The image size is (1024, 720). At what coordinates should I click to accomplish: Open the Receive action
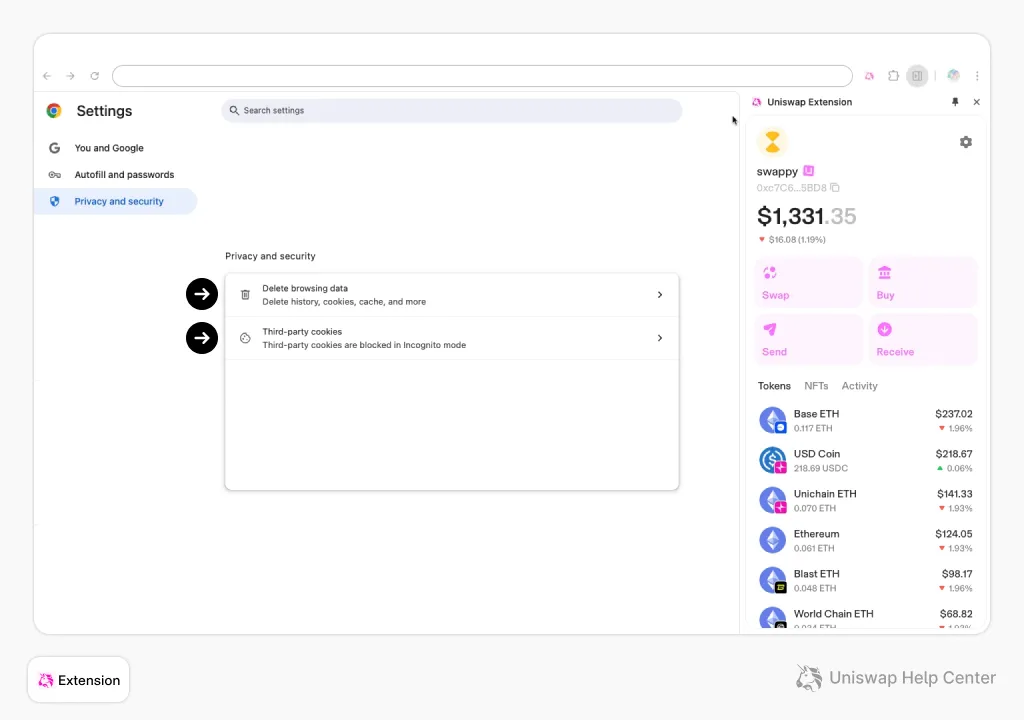coord(923,340)
